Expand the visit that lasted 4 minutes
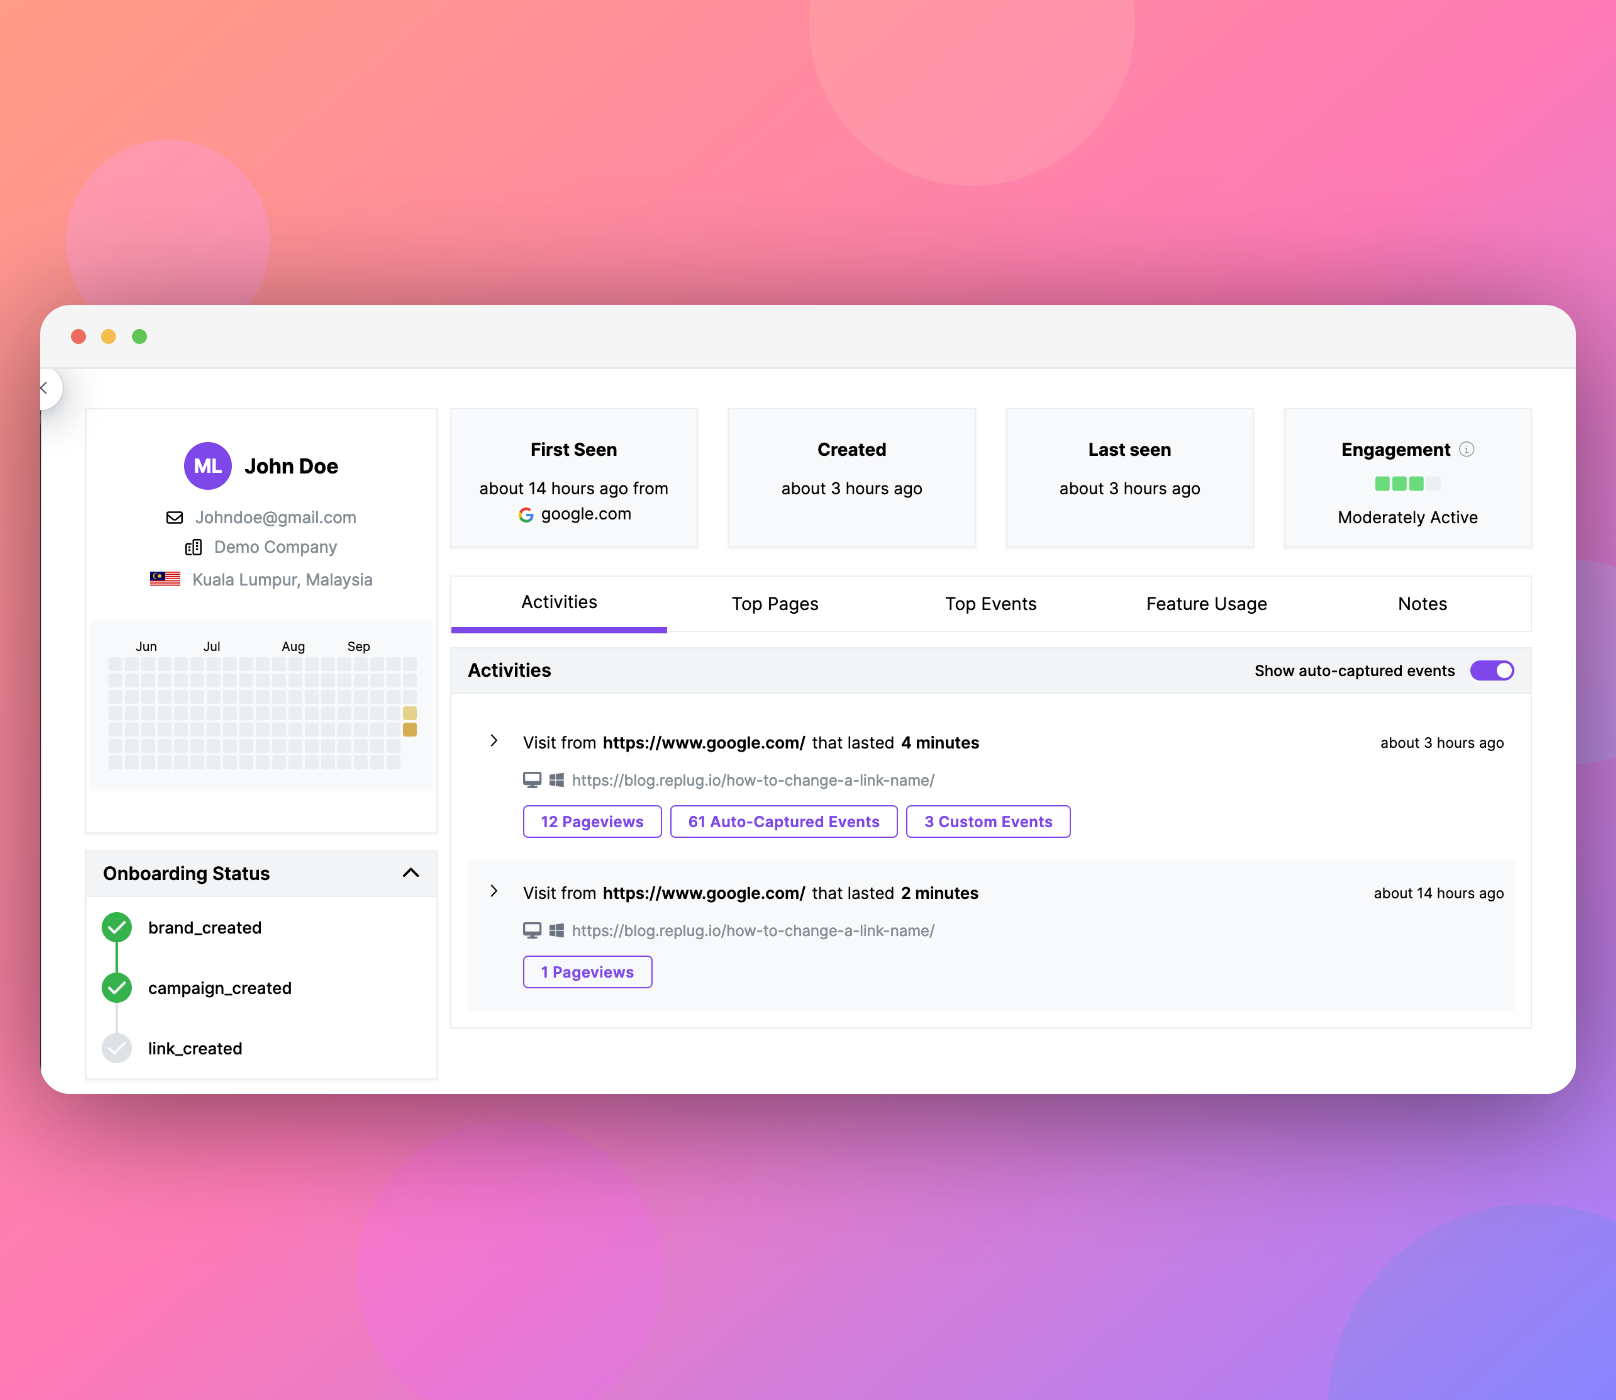1616x1400 pixels. click(x=494, y=741)
